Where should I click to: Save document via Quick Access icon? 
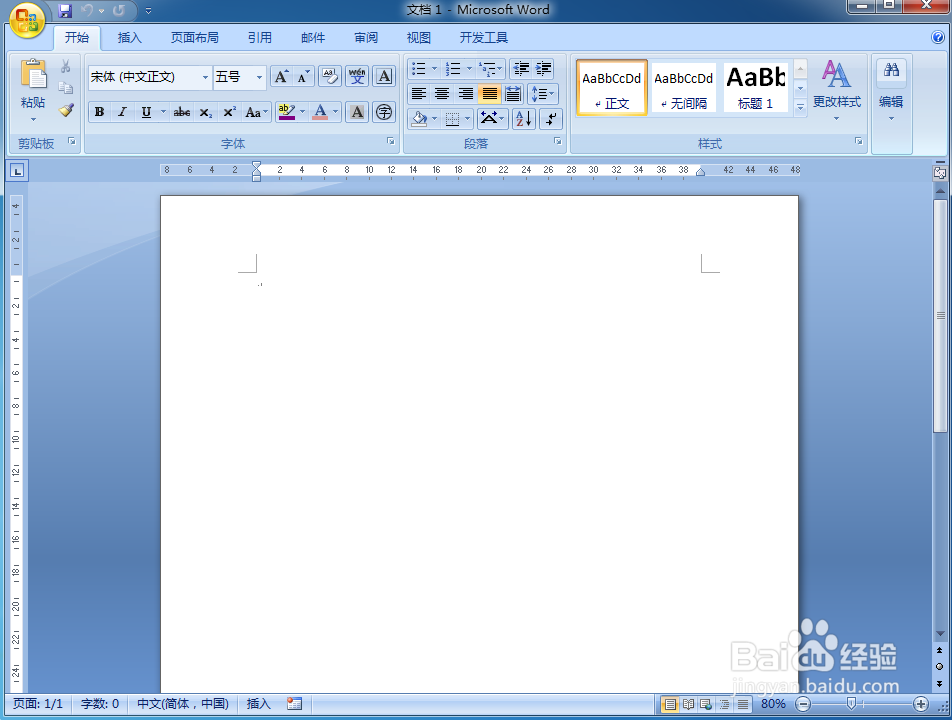click(x=65, y=11)
